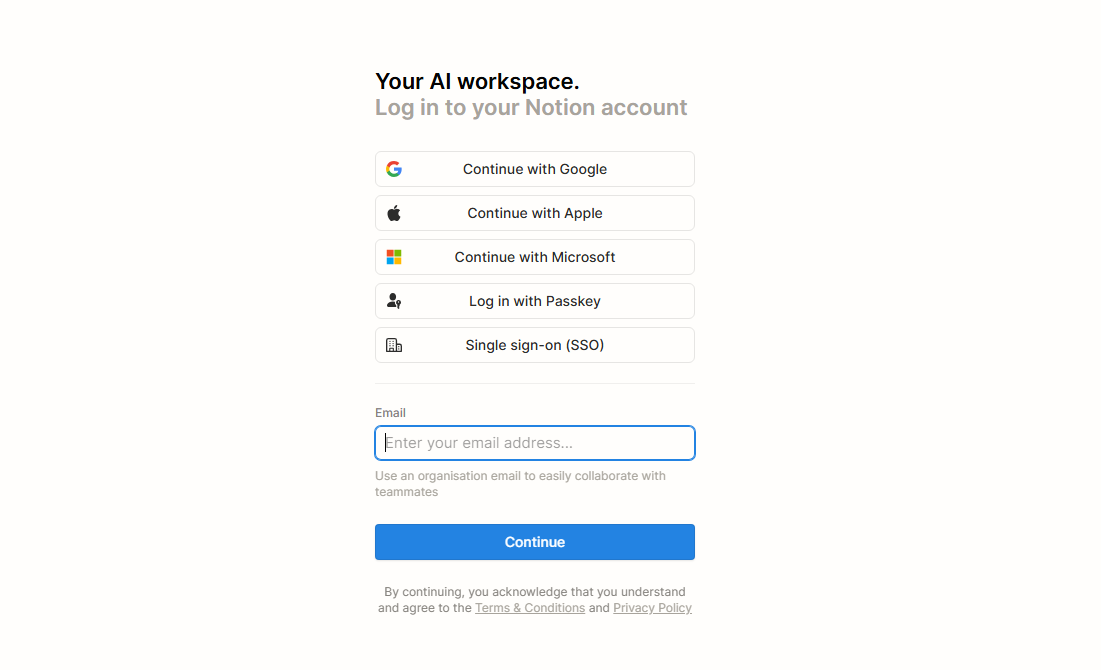The image size is (1101, 670).
Task: Select Continue with Google
Action: [535, 169]
